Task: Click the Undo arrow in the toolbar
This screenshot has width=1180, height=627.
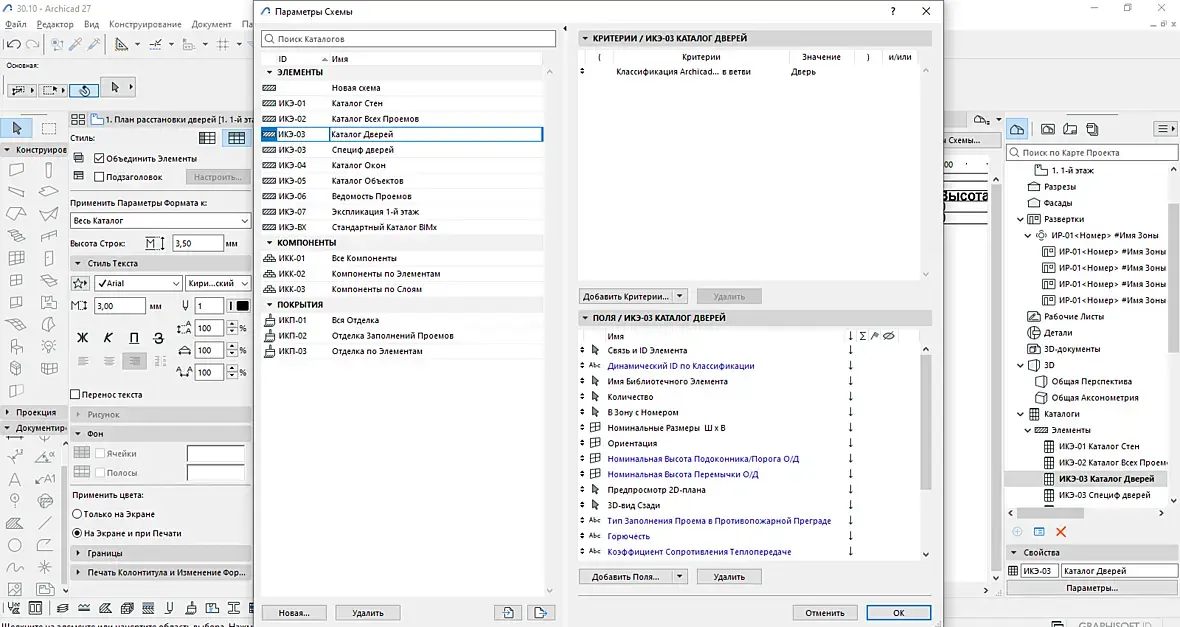Action: pos(12,44)
